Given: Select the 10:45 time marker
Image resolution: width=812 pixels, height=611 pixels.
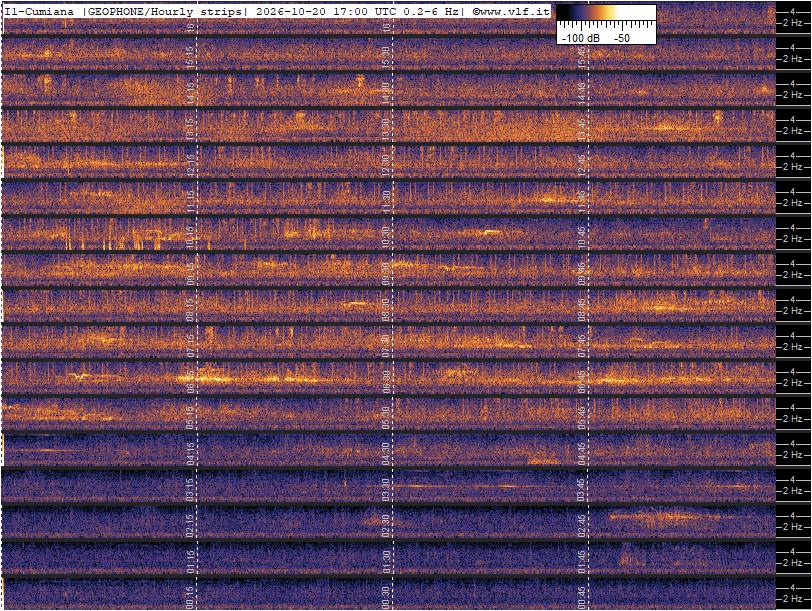Looking at the screenshot, I should point(582,238).
